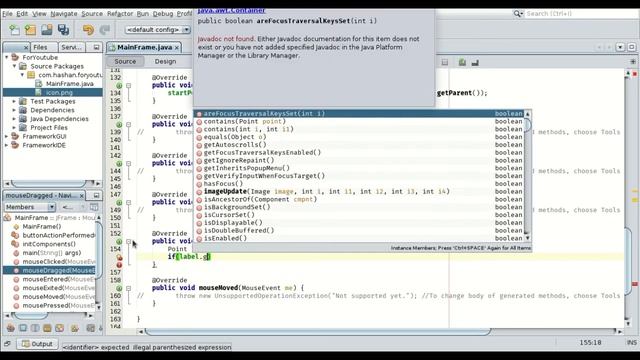Open the View menu
This screenshot has width=640, height=360.
click(x=39, y=13)
